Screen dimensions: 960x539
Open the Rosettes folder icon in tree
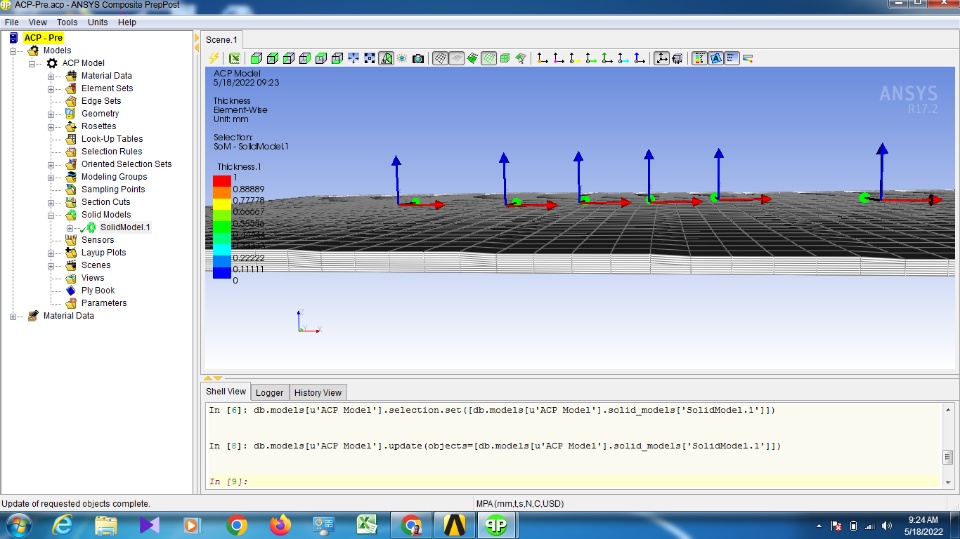click(70, 126)
